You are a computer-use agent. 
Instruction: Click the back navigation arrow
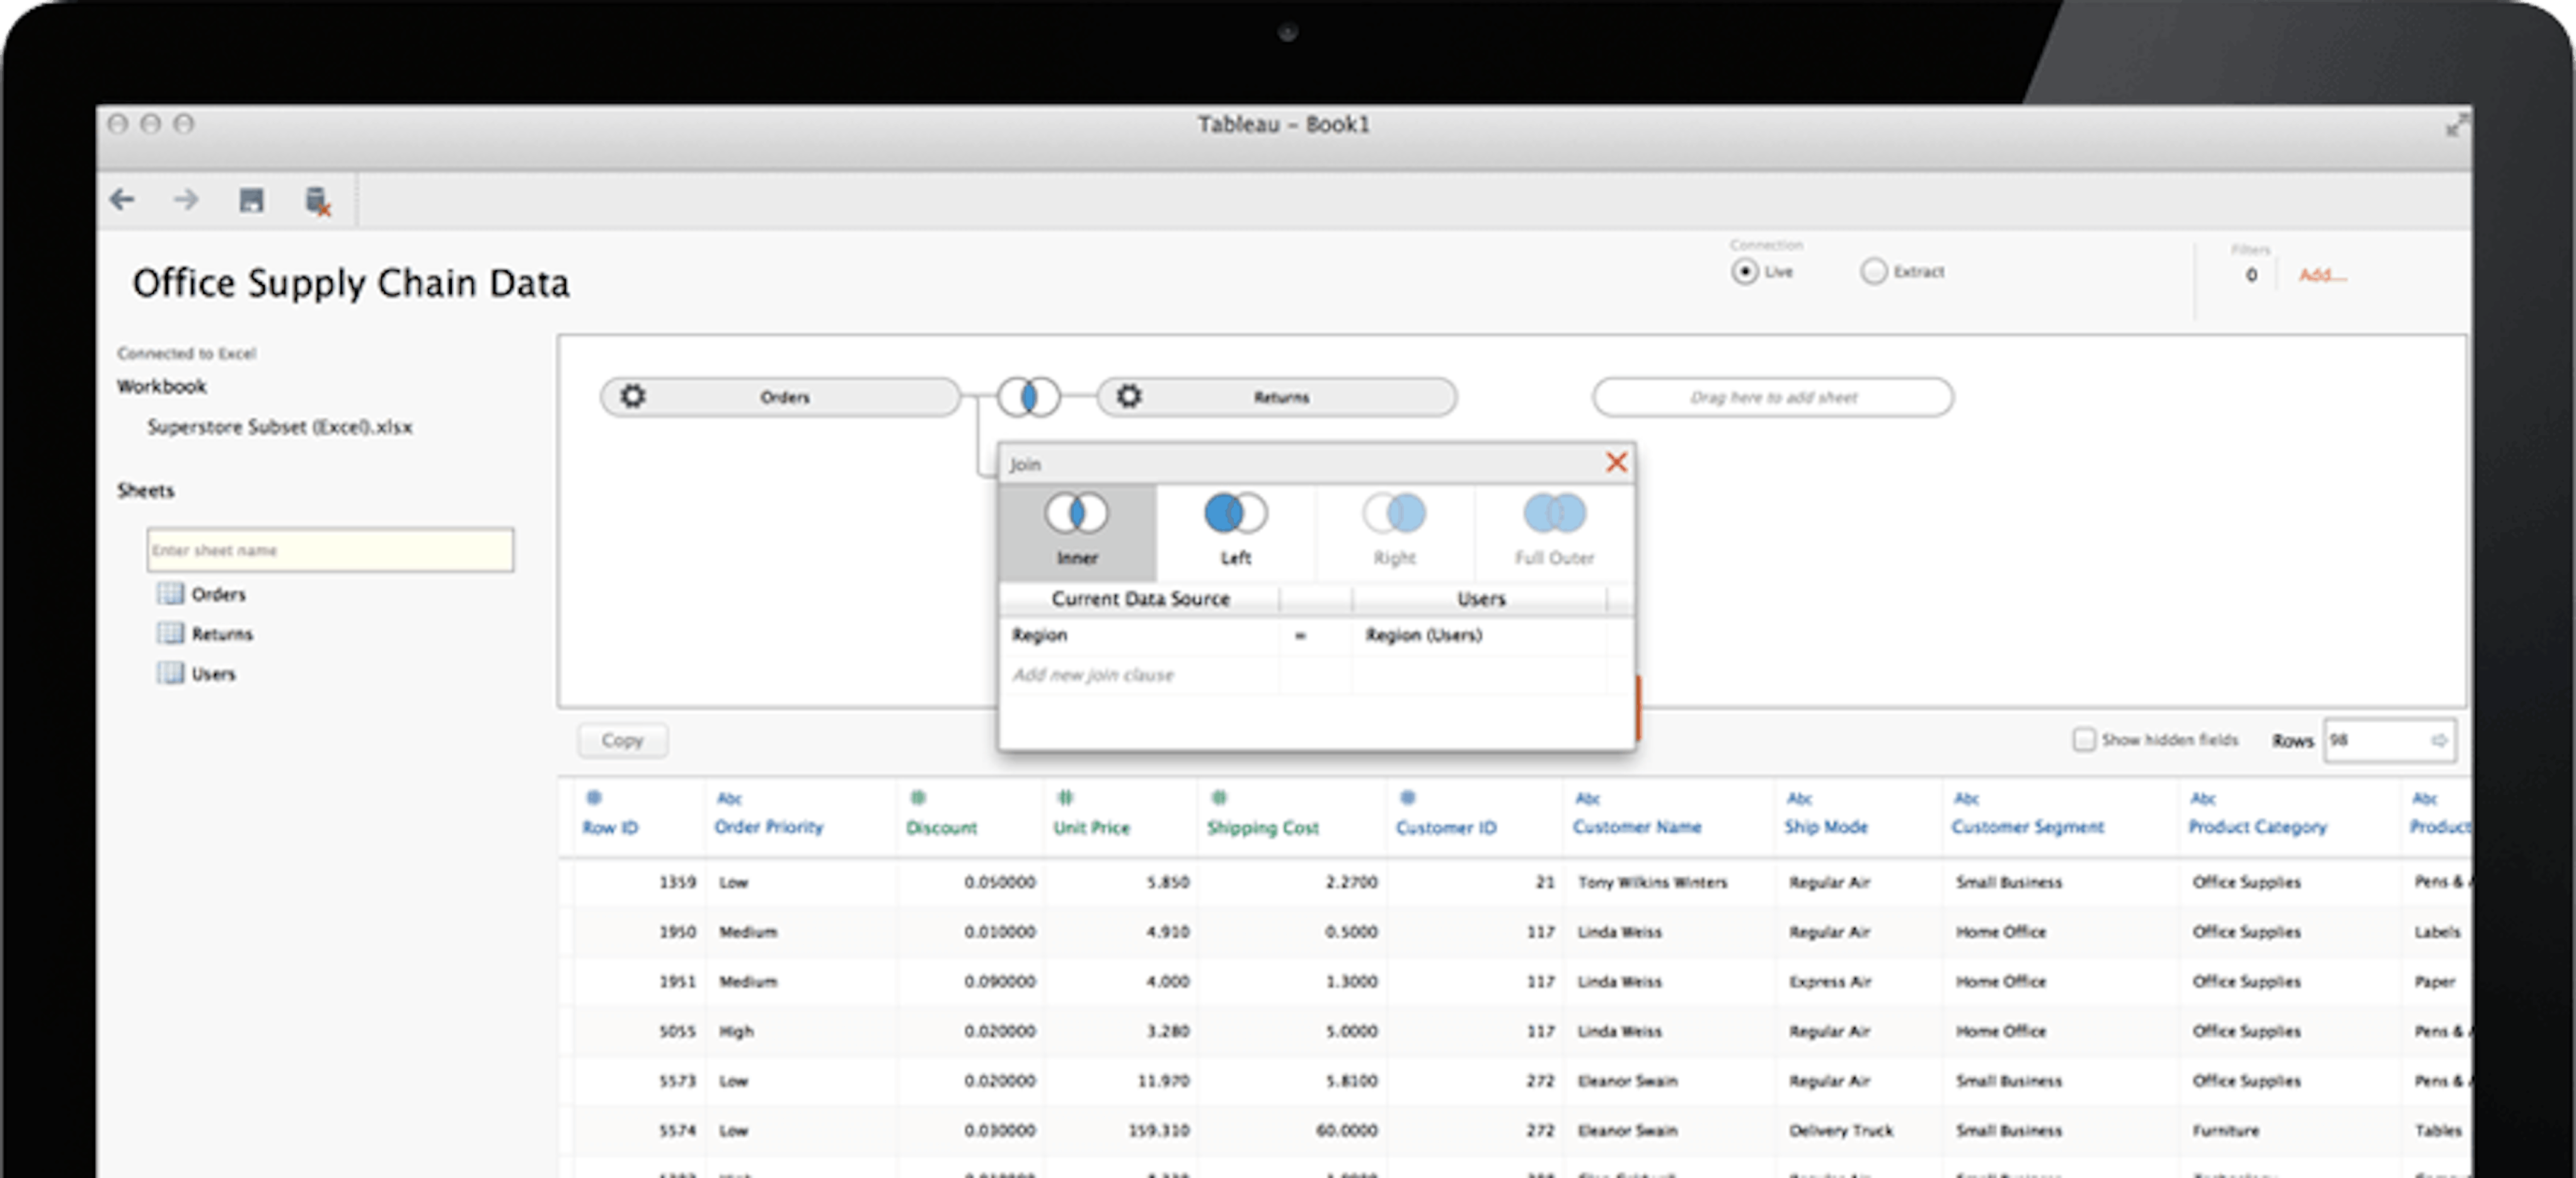(123, 200)
